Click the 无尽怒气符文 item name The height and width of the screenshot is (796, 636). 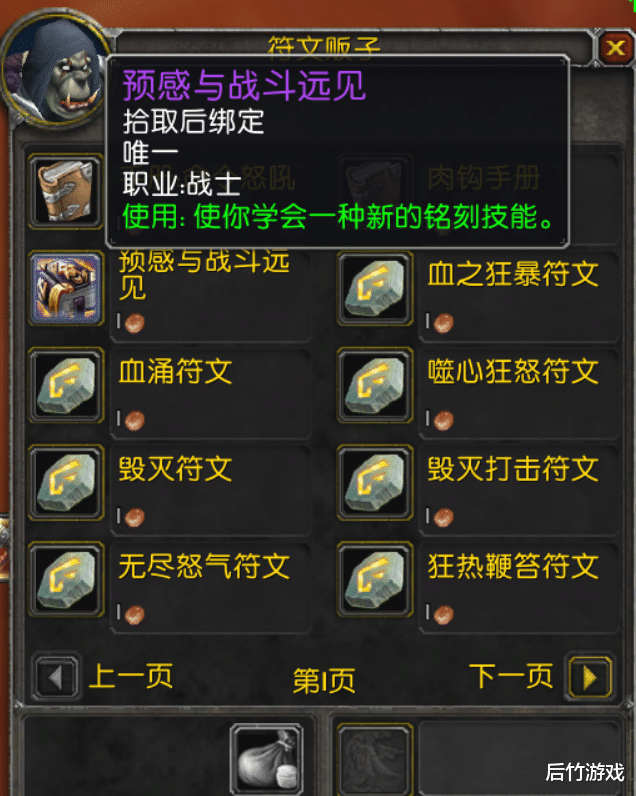(x=204, y=566)
